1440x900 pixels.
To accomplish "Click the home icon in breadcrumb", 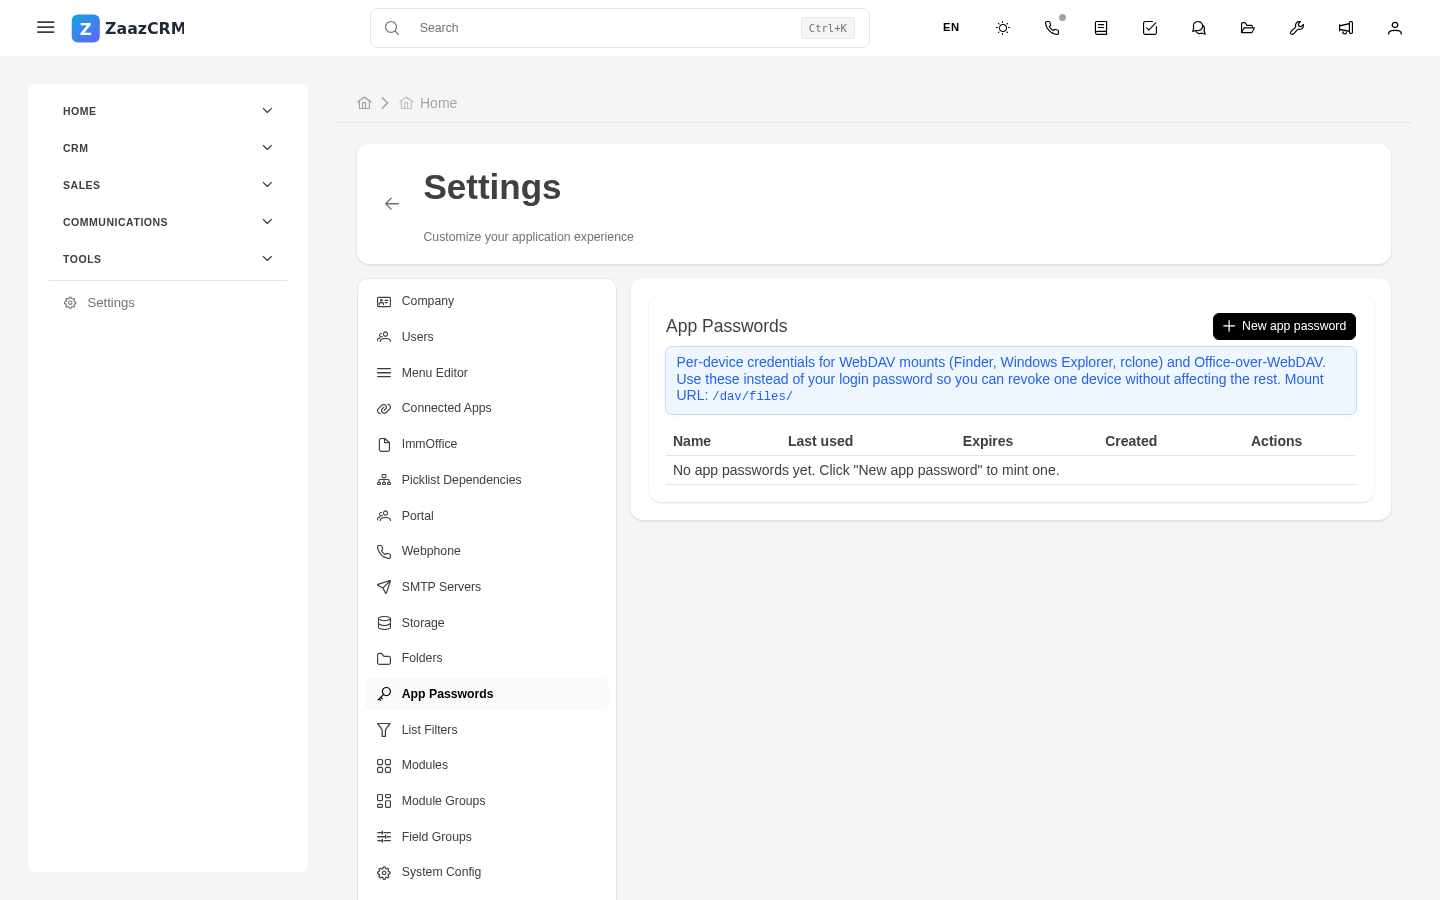I will (364, 103).
